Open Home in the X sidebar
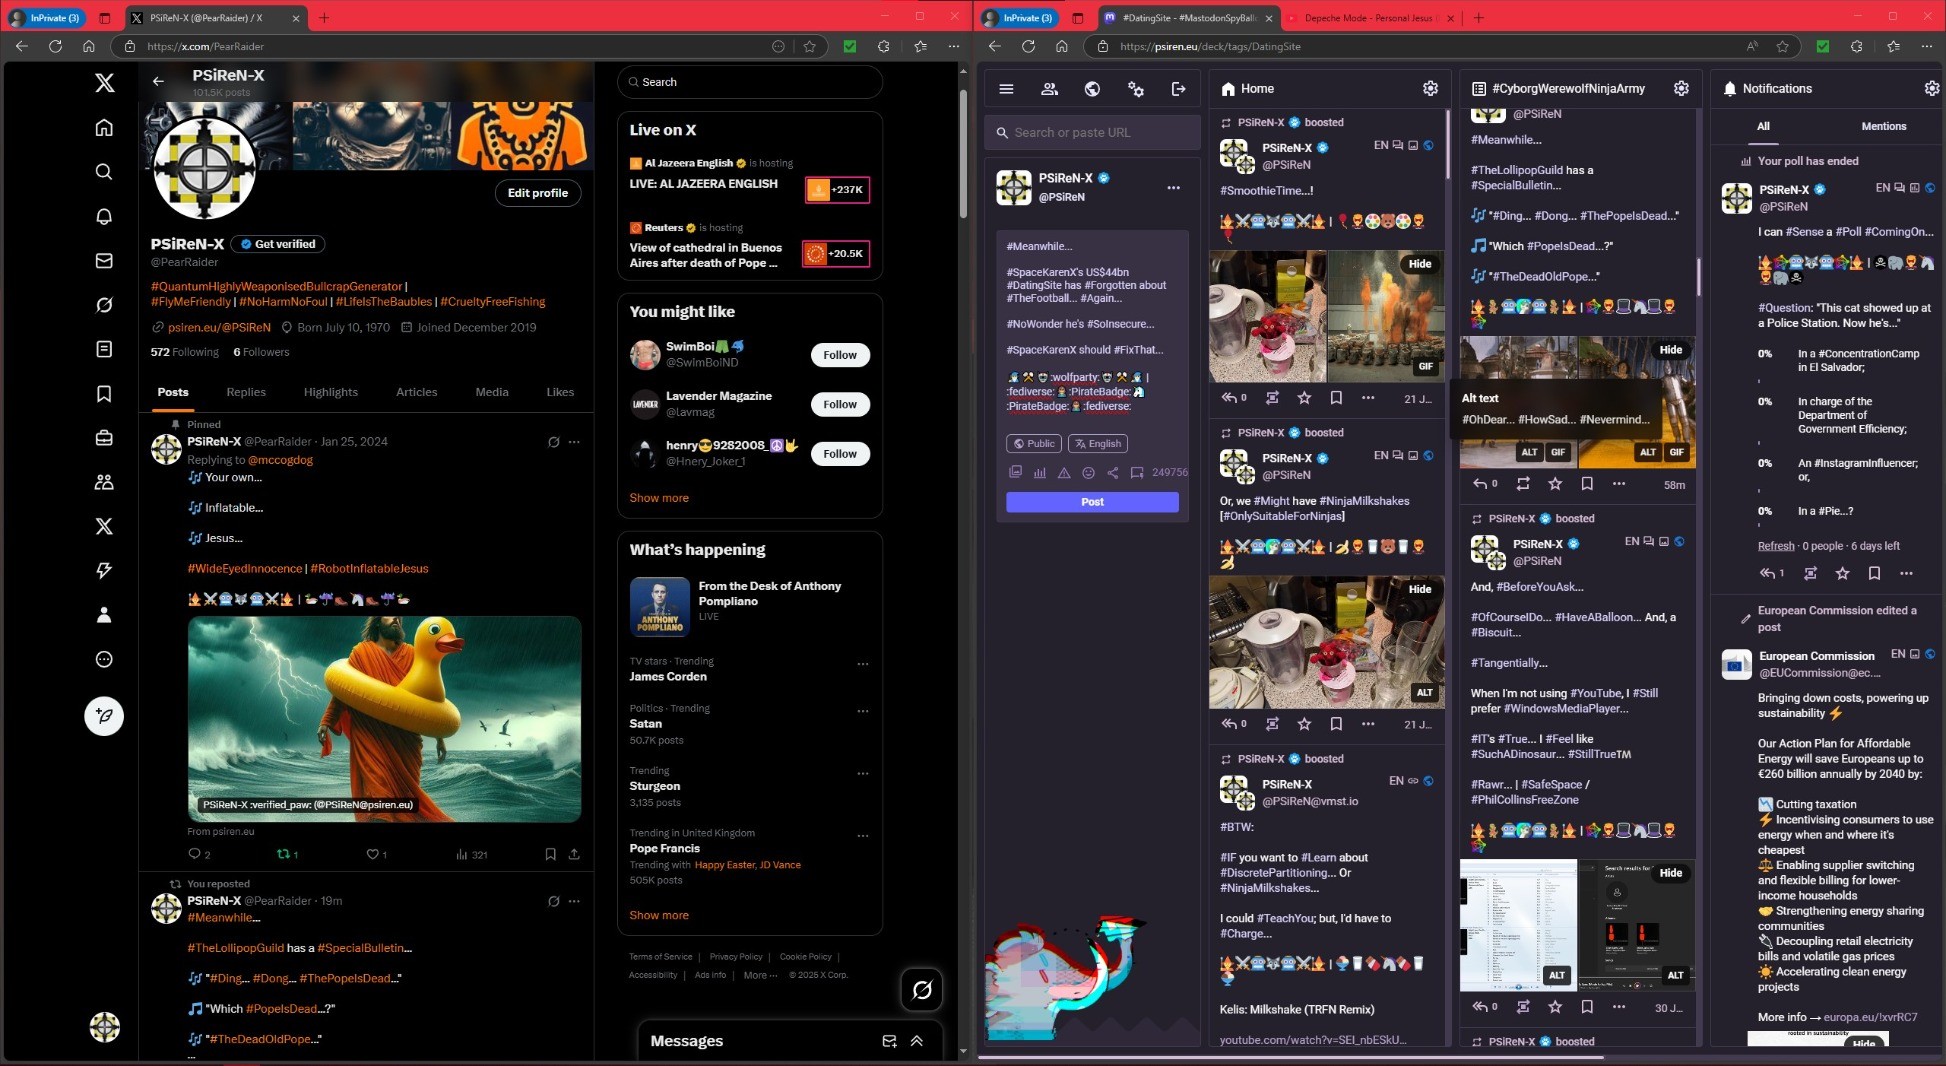1946x1066 pixels. pos(104,128)
